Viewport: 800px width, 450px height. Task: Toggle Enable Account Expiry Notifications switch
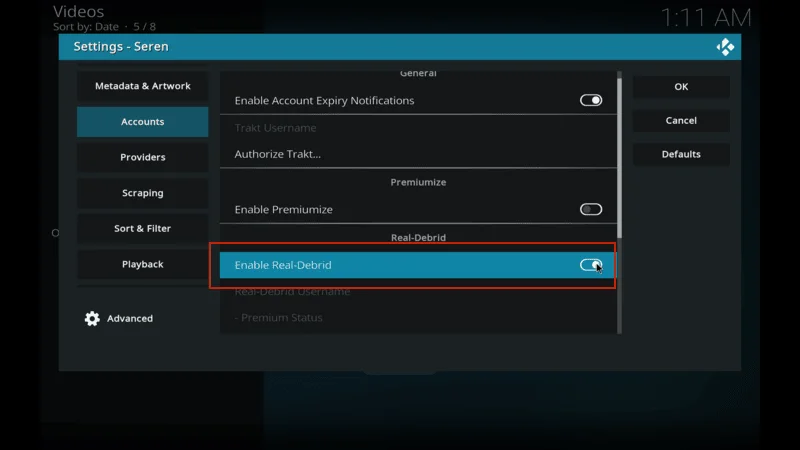[x=591, y=101]
